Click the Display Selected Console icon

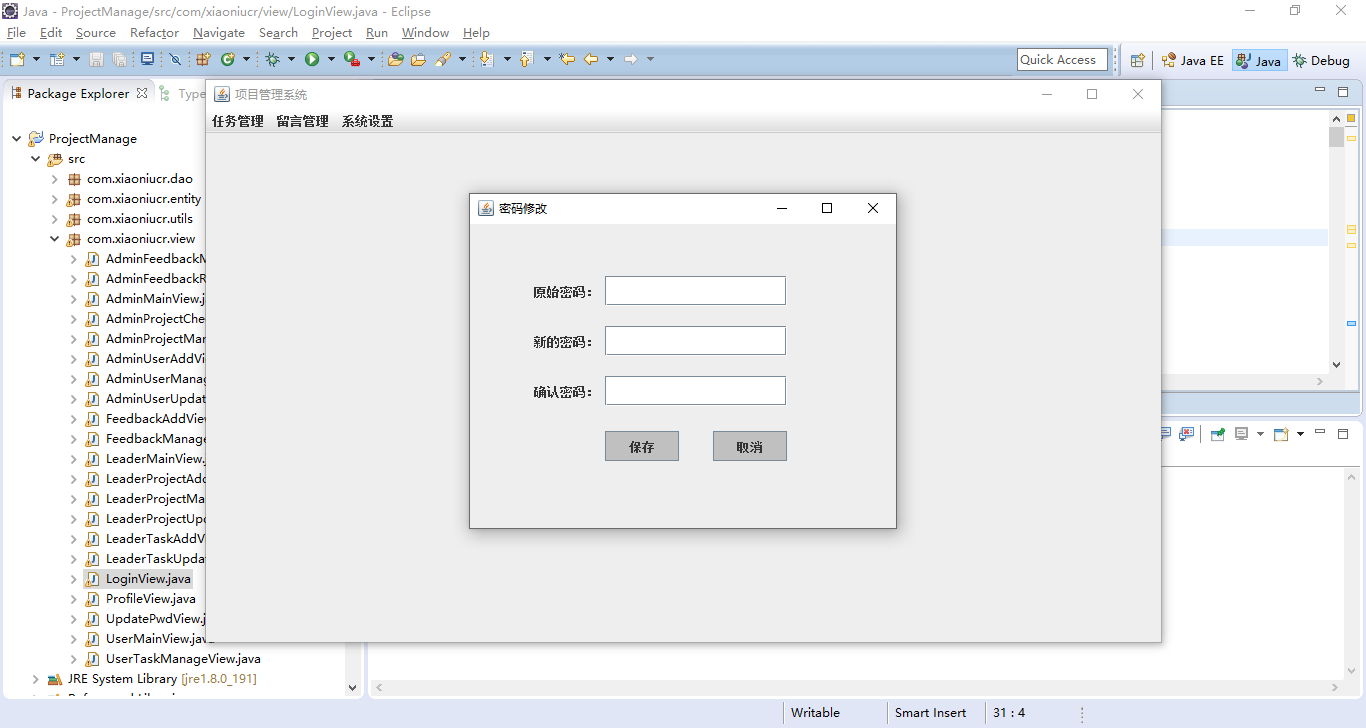tap(1241, 434)
